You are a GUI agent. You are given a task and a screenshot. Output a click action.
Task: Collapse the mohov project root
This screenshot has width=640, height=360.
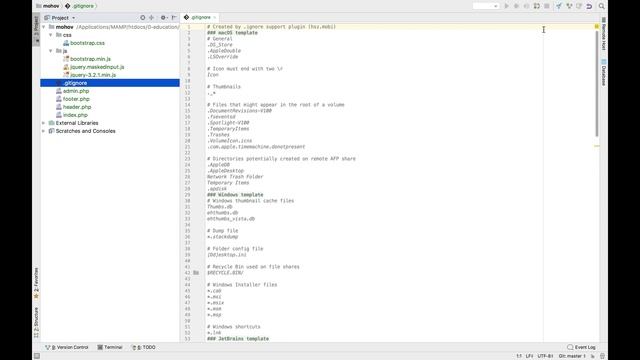coord(44,27)
